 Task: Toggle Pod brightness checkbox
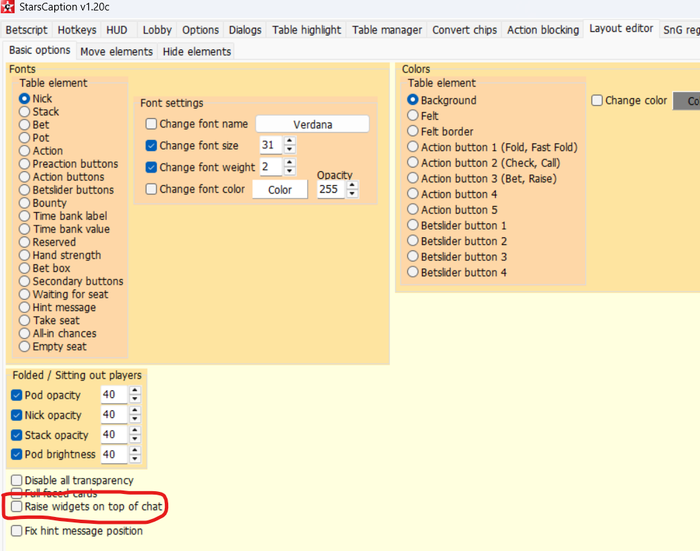pos(17,455)
